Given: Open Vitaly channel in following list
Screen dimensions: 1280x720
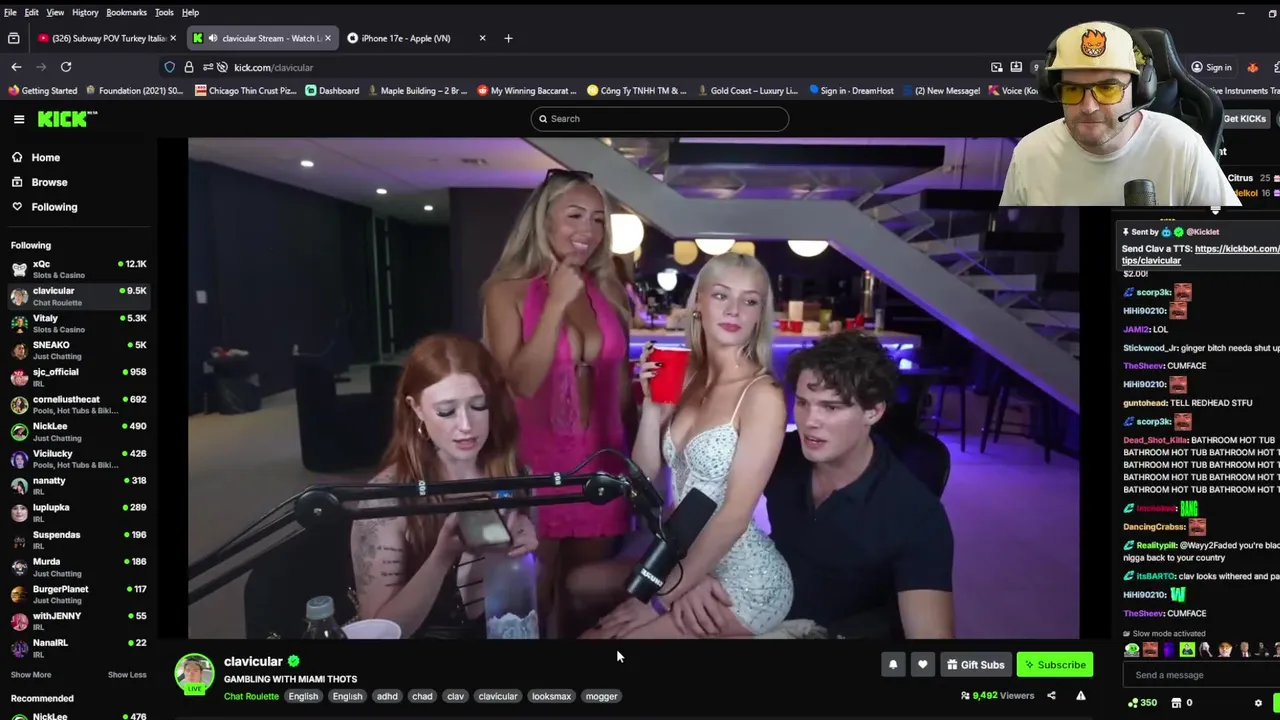Looking at the screenshot, I should click(x=78, y=323).
